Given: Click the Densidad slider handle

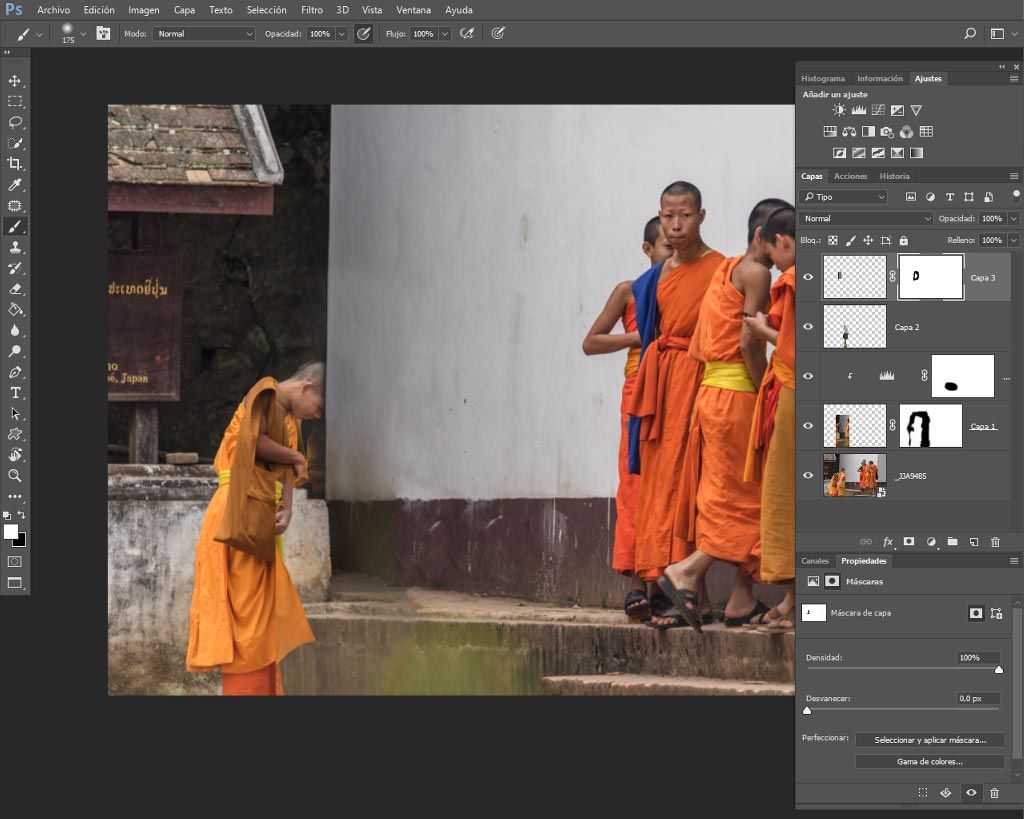Looking at the screenshot, I should [999, 669].
